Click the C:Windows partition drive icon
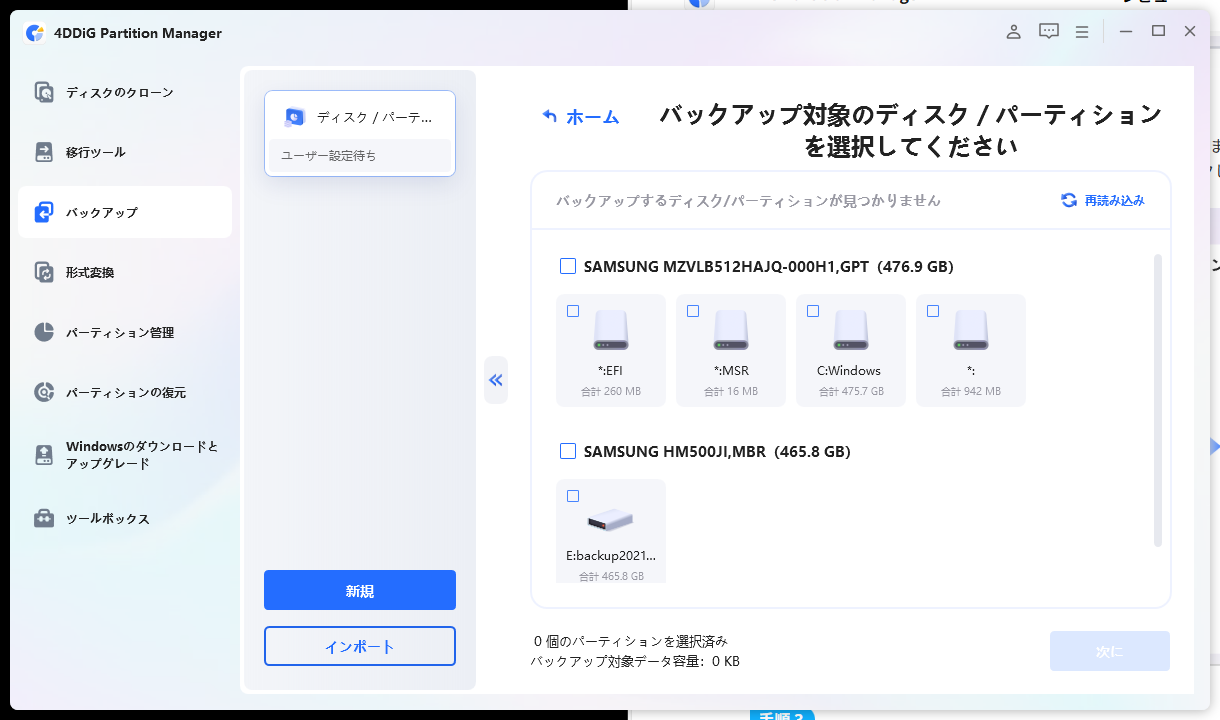The image size is (1220, 720). pyautogui.click(x=851, y=330)
